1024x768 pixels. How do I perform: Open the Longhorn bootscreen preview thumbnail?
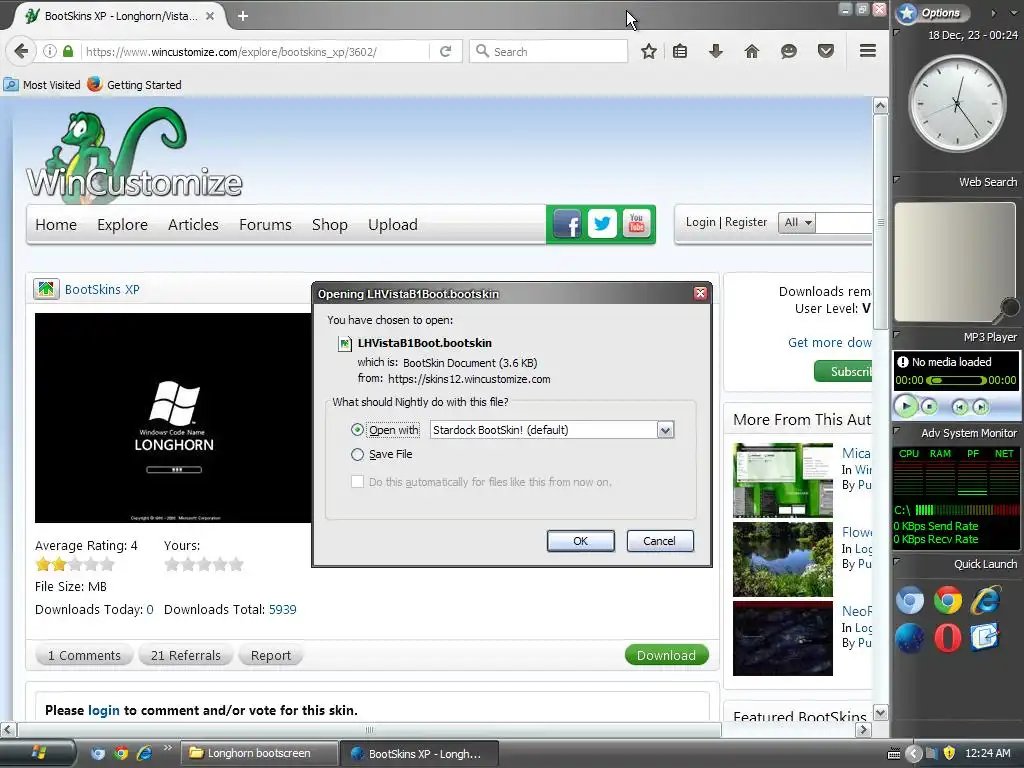click(173, 418)
